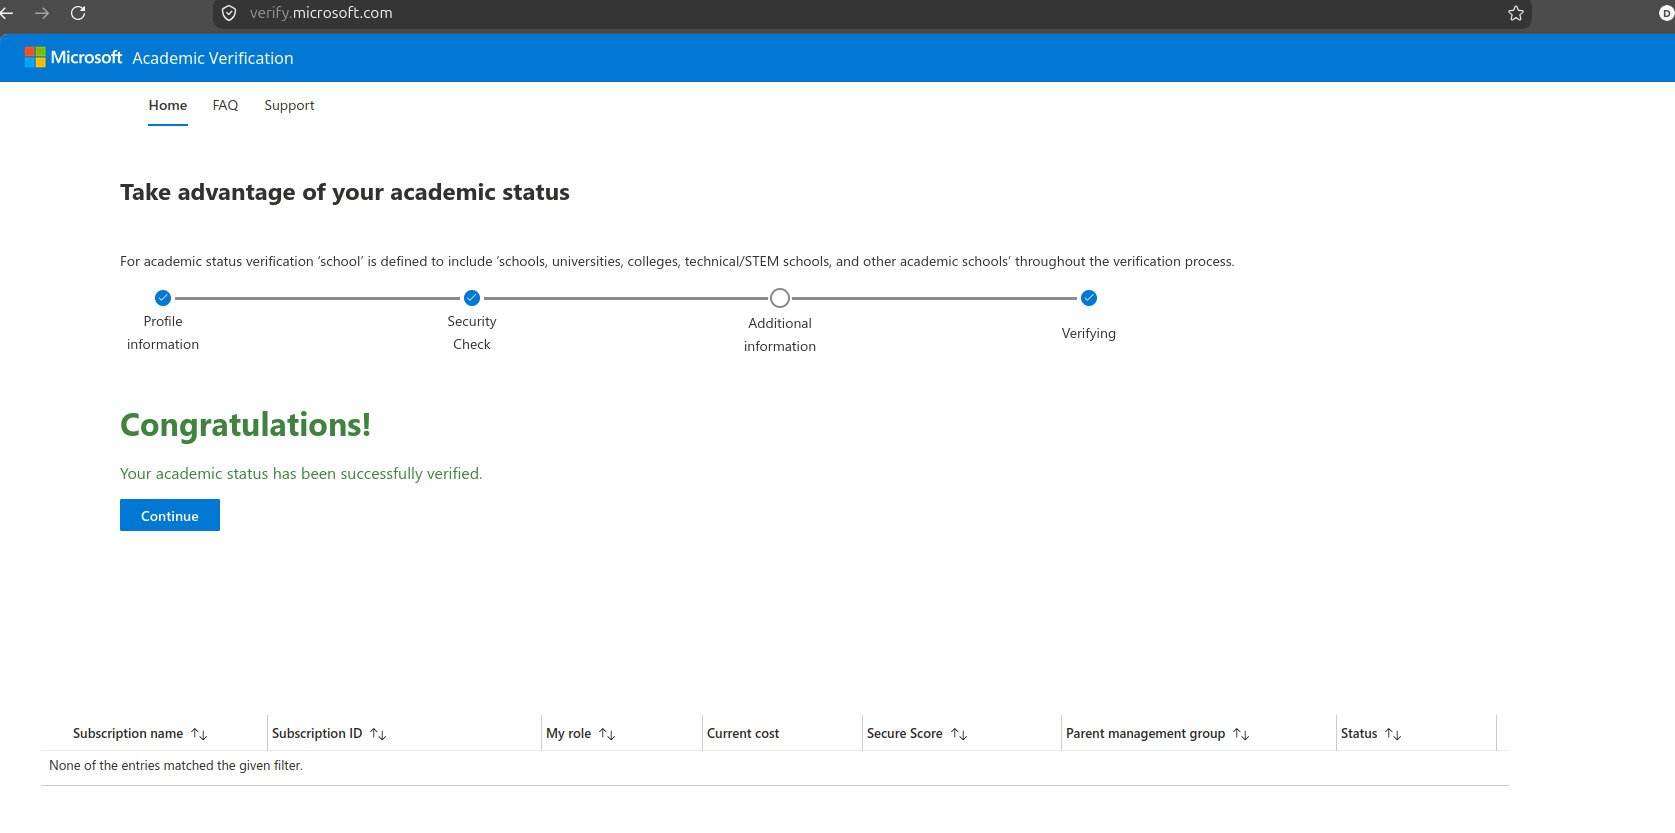Click the Verifying step label
1675x833 pixels.
[x=1089, y=333]
